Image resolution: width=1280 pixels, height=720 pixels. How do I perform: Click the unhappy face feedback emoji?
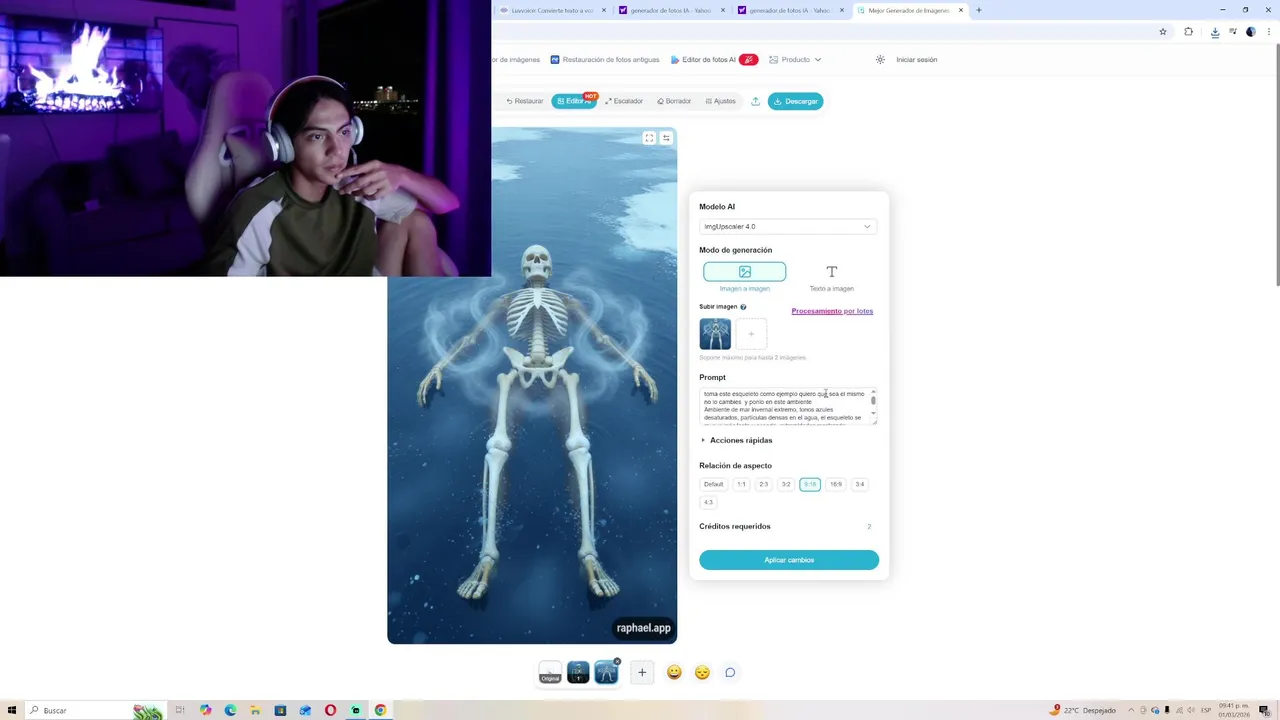(702, 673)
